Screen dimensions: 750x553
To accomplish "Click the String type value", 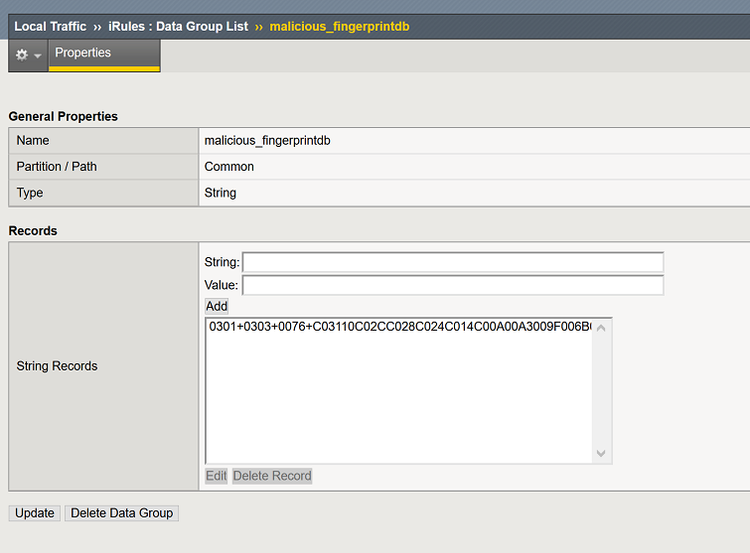I will click(220, 193).
